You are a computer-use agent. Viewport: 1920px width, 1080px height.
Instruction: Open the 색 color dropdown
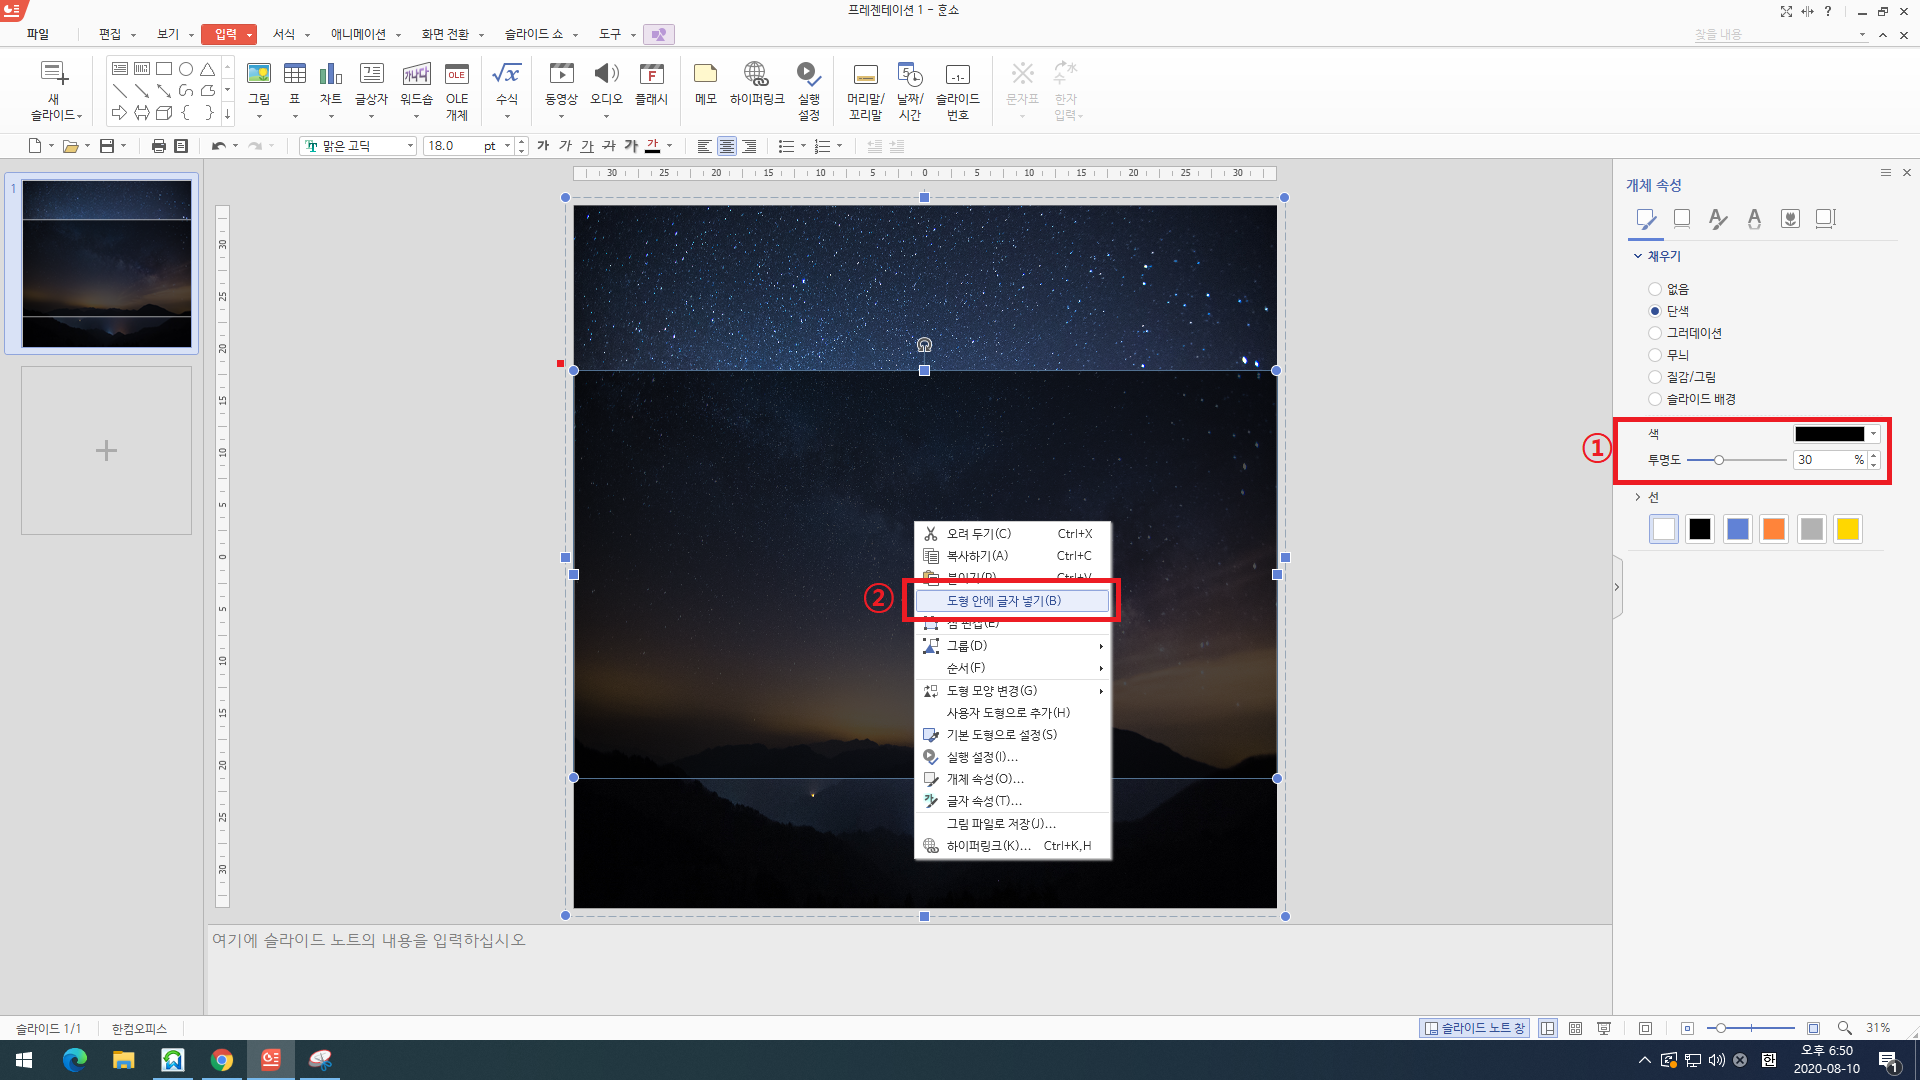(x=1873, y=434)
